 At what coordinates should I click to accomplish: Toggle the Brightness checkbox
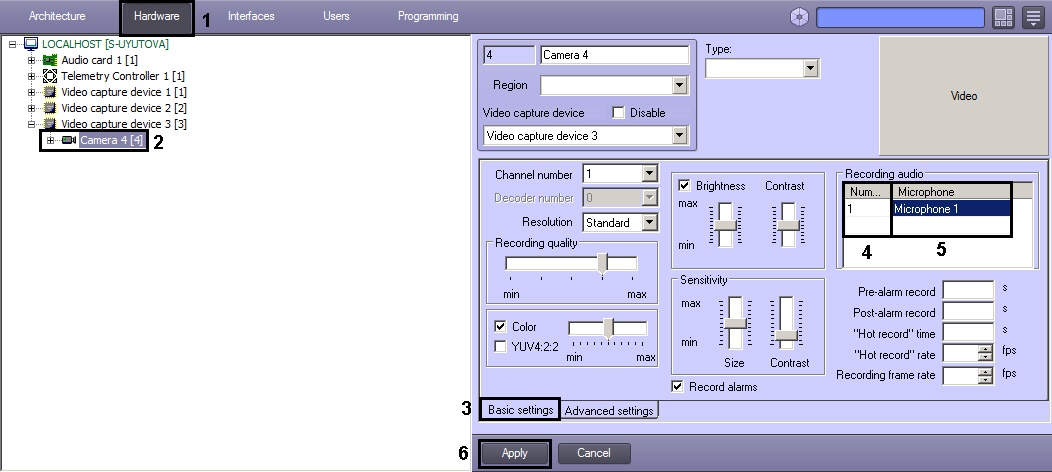684,186
